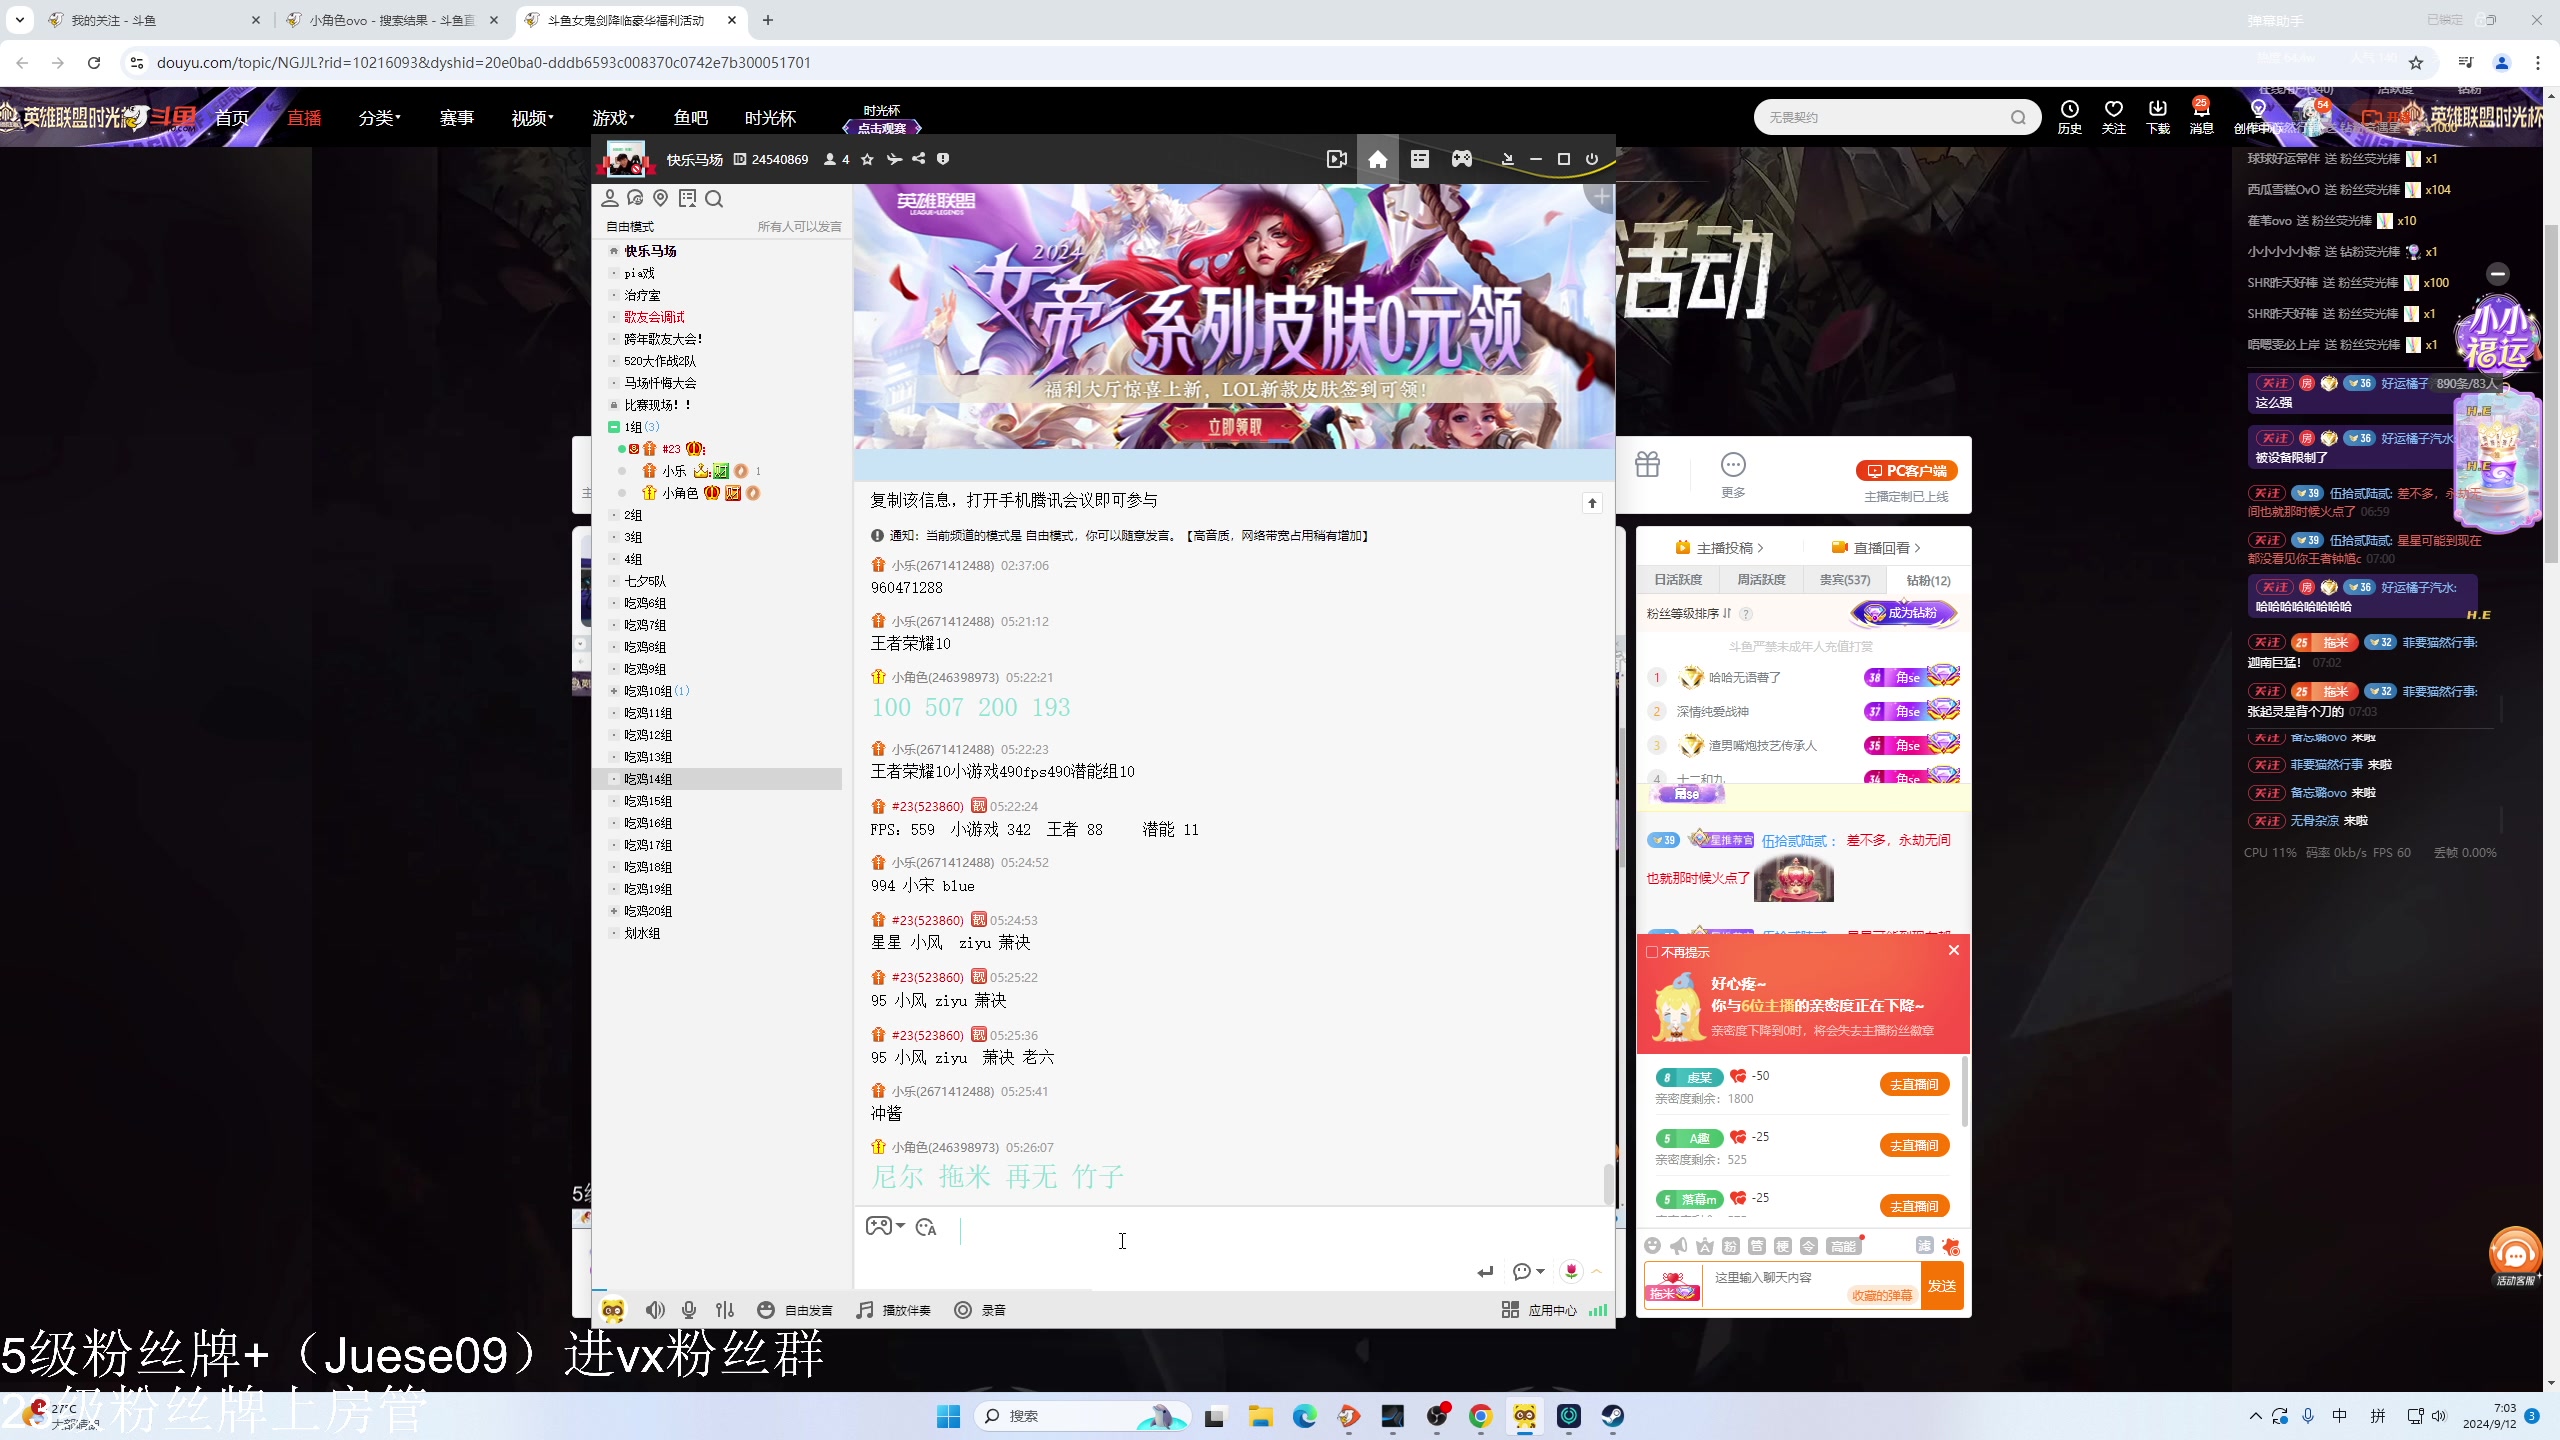Select the 直播 nav item
This screenshot has width=2560, height=1440.
pos(304,118)
